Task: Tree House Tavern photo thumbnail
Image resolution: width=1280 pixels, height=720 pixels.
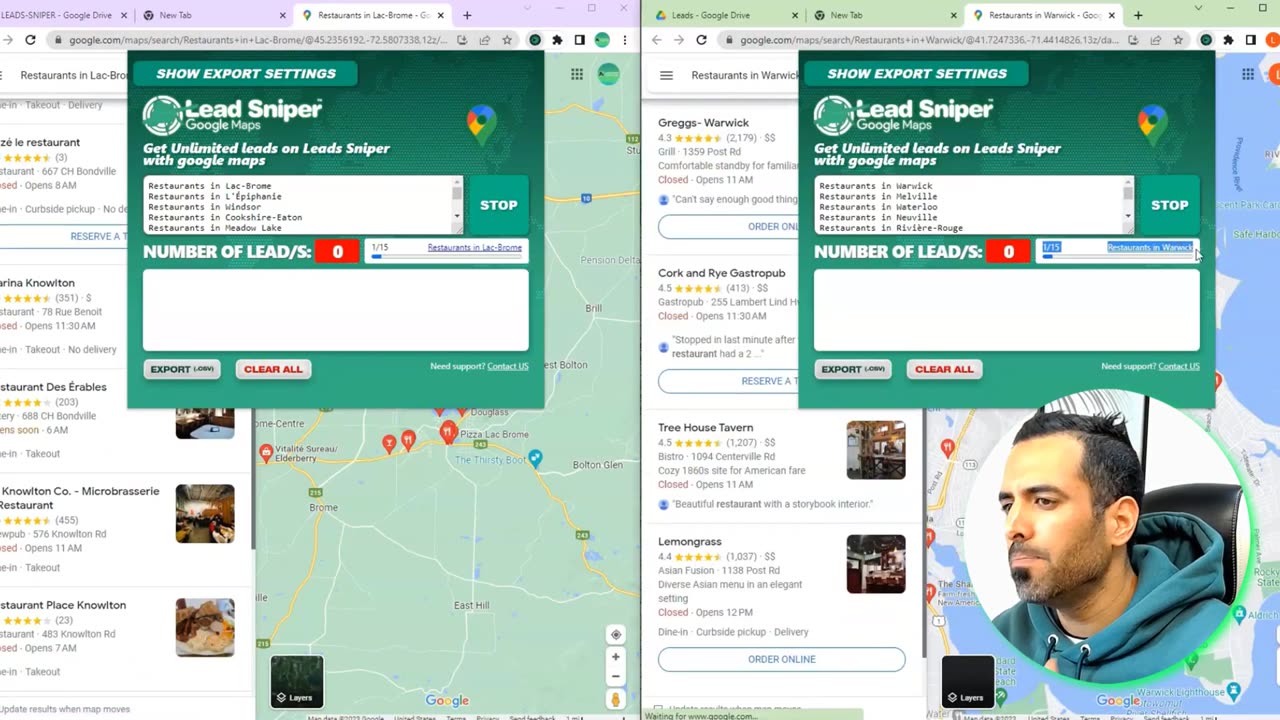Action: point(876,450)
